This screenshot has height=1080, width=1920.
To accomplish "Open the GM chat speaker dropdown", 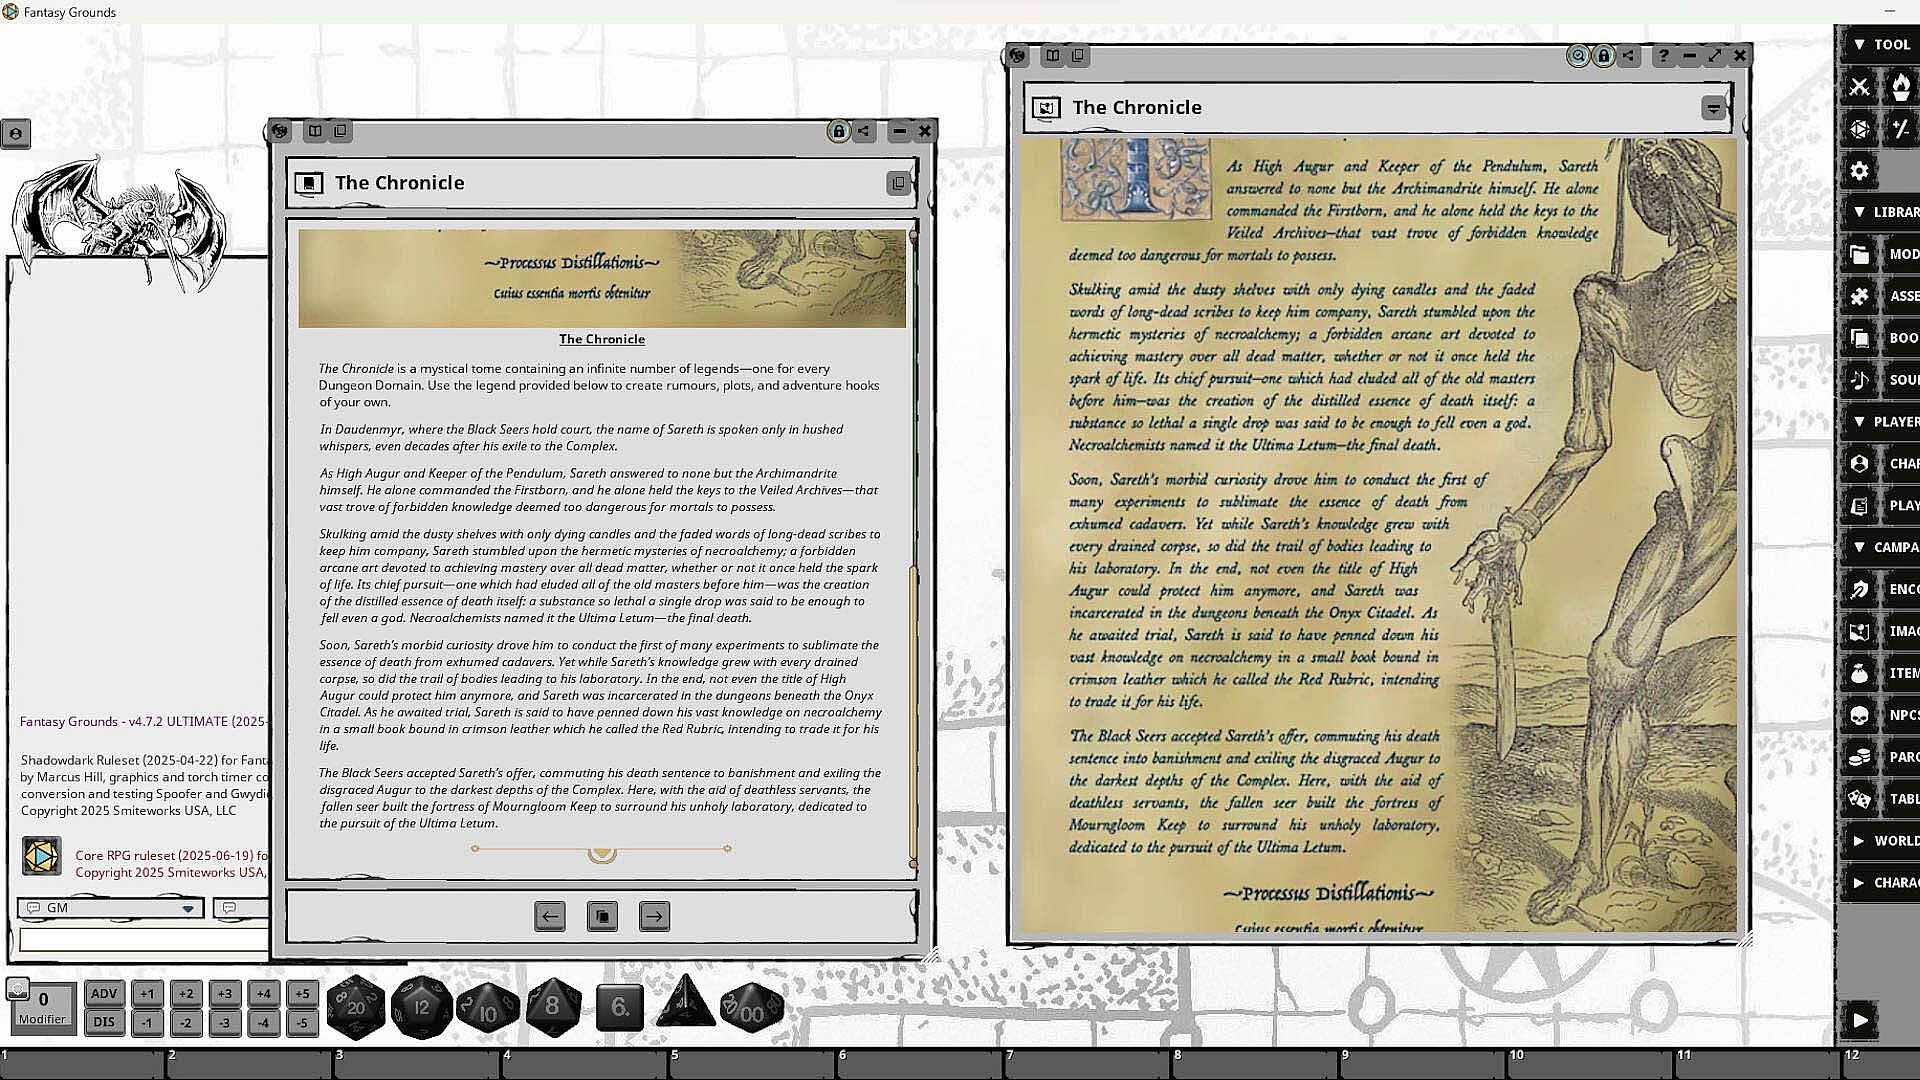I will coord(187,908).
